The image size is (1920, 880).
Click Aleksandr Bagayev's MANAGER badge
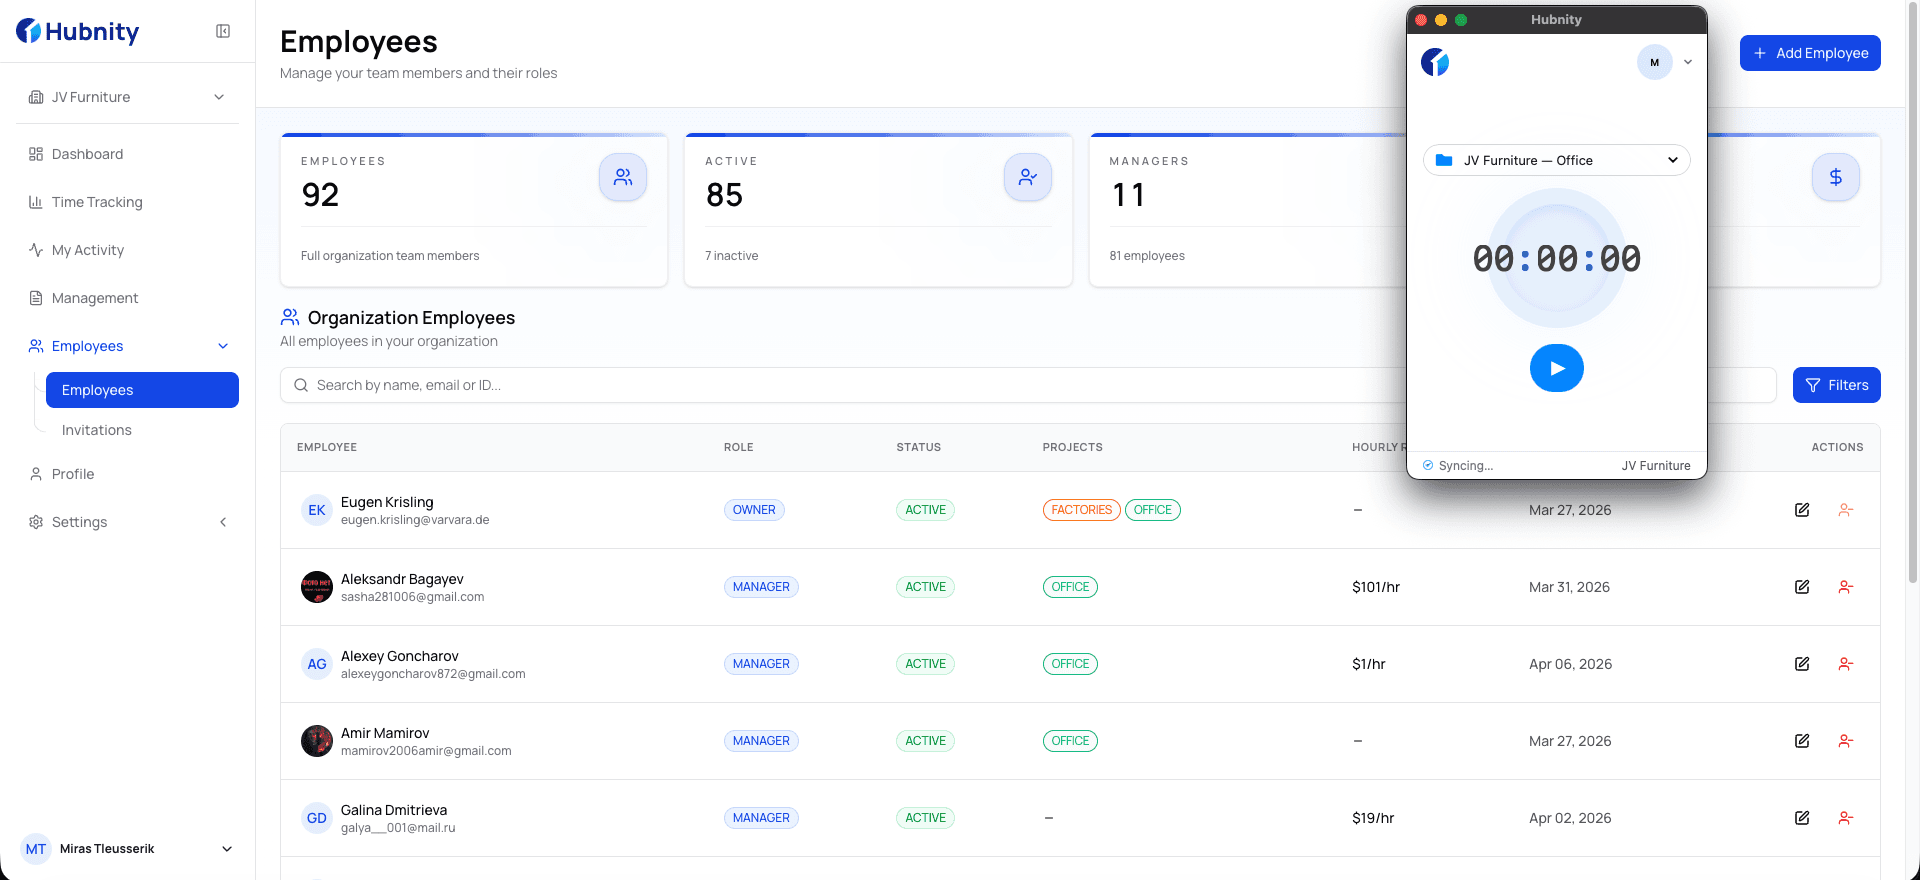pyautogui.click(x=761, y=587)
